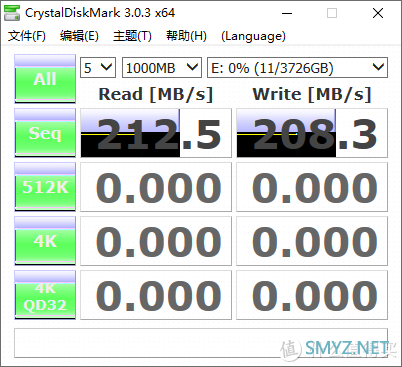Screen dimensions: 402x367
Task: Click the comment text box at bottom
Action: (x=201, y=343)
